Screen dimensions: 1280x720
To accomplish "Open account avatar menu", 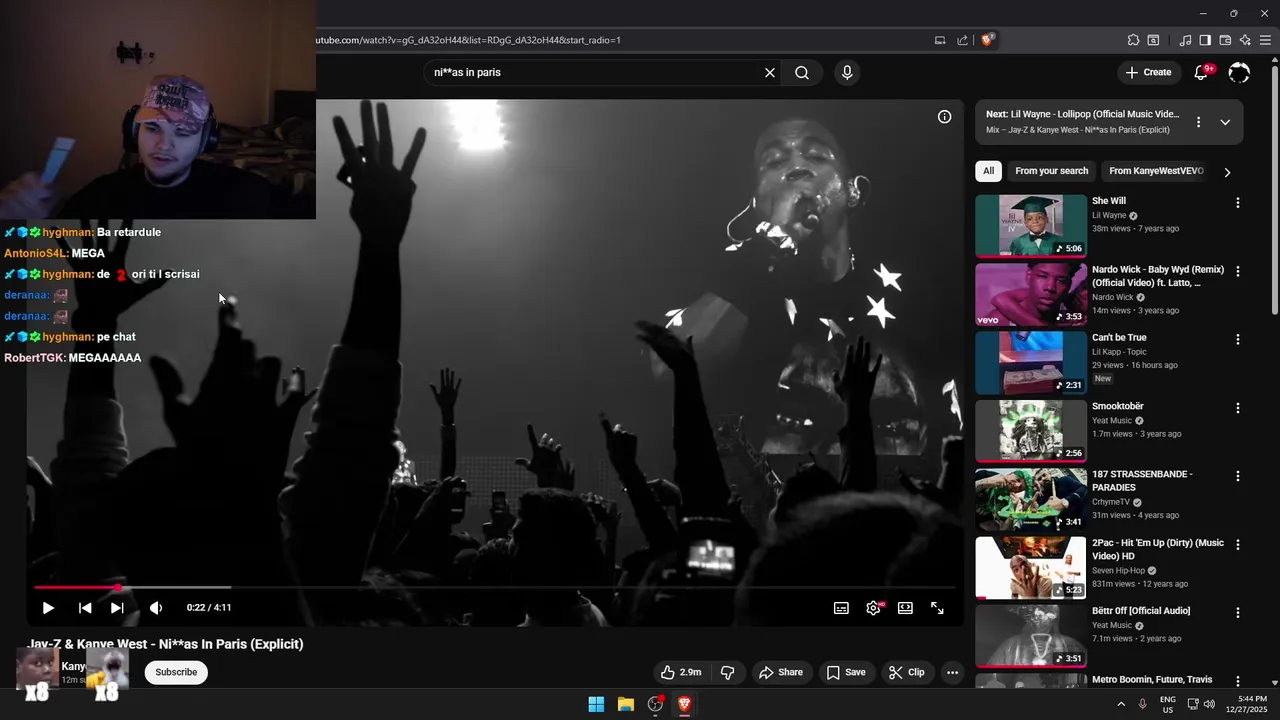I will click(1239, 73).
